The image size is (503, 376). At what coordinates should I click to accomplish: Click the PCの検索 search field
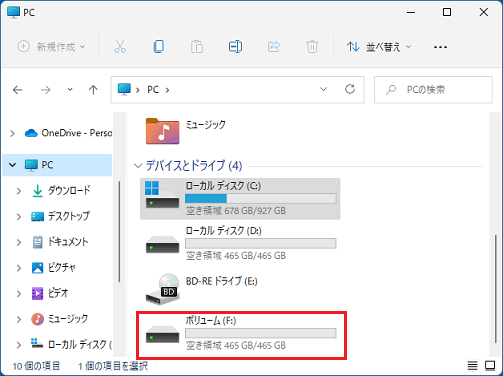pyautogui.click(x=433, y=90)
